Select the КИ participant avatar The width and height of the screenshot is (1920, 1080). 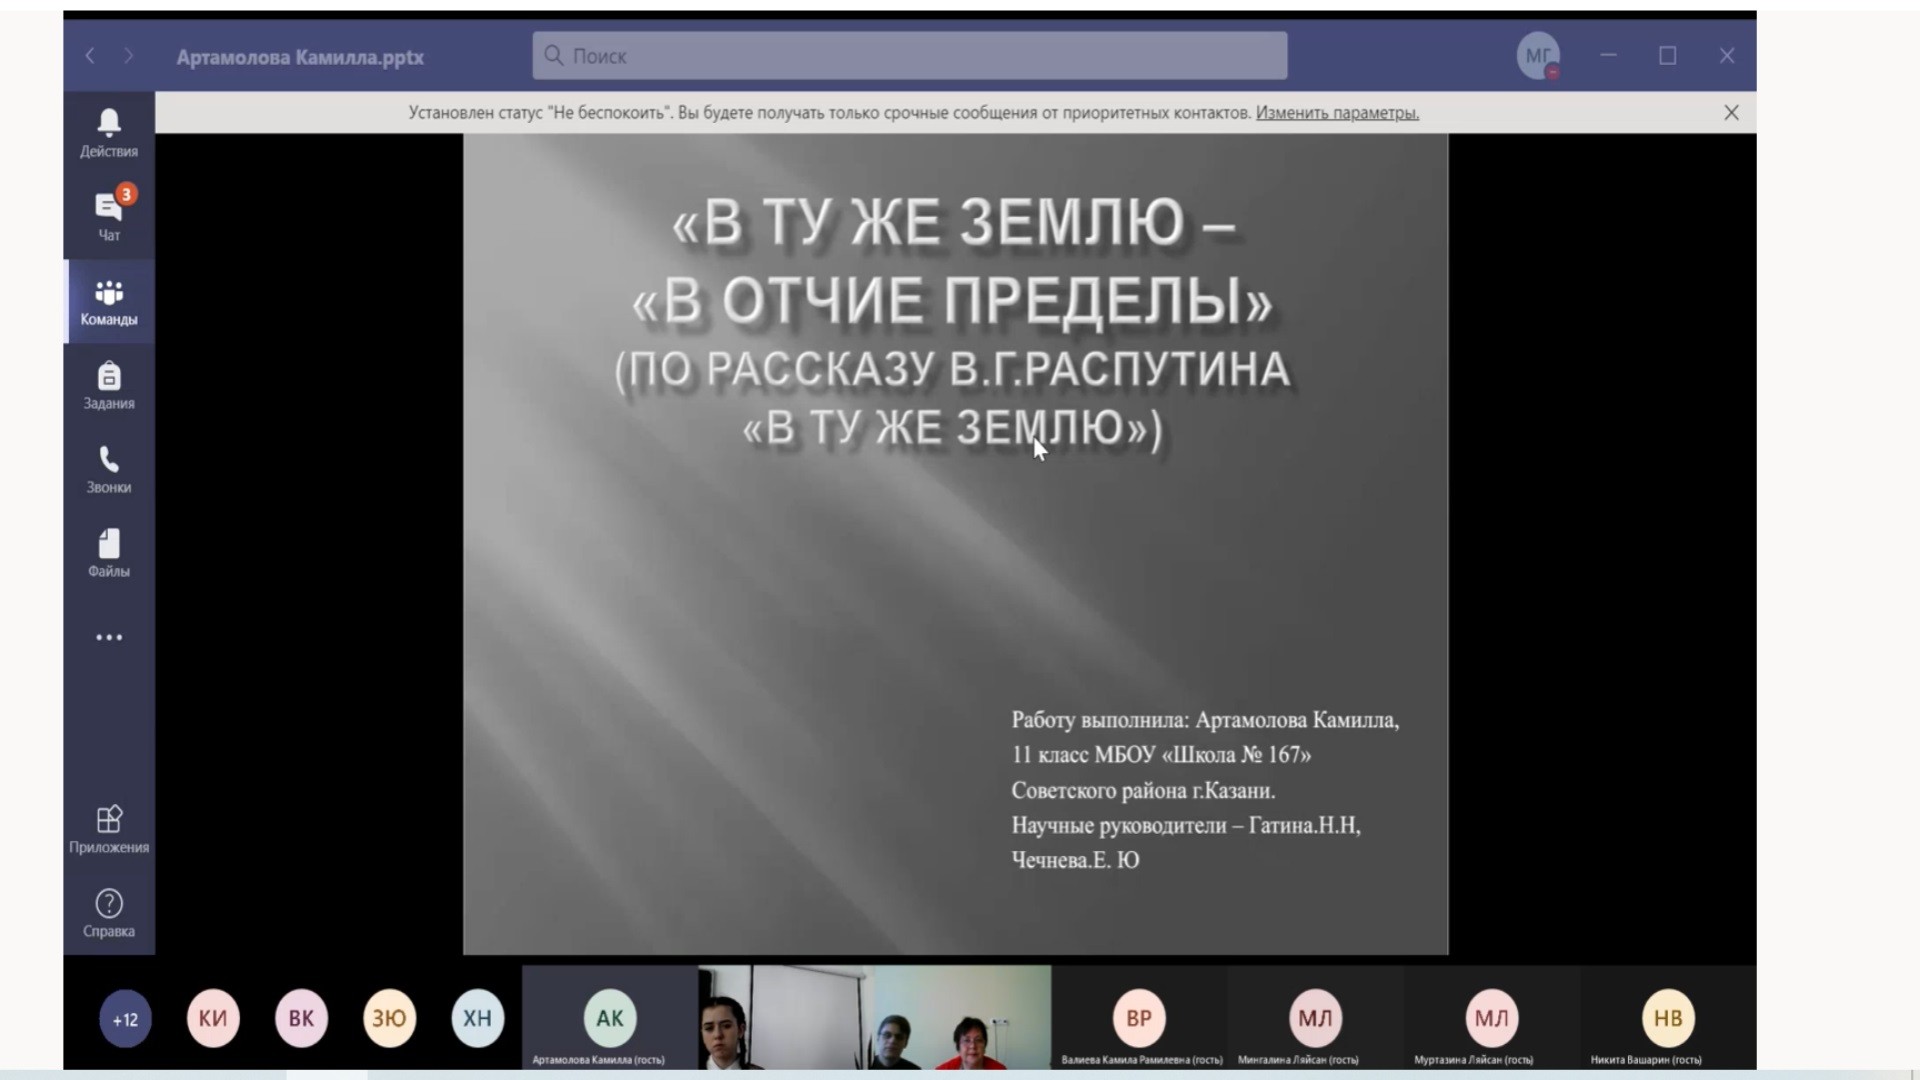click(x=213, y=1018)
